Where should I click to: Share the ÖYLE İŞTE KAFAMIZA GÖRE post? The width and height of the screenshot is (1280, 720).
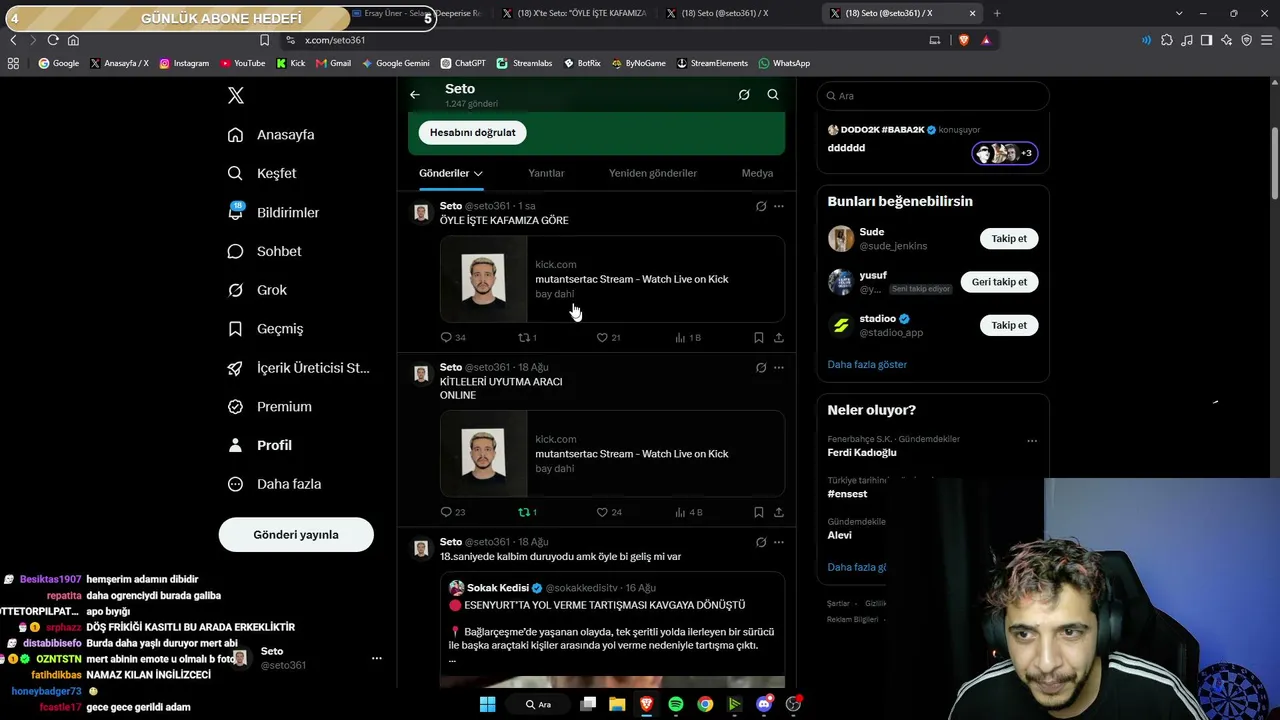click(x=779, y=338)
